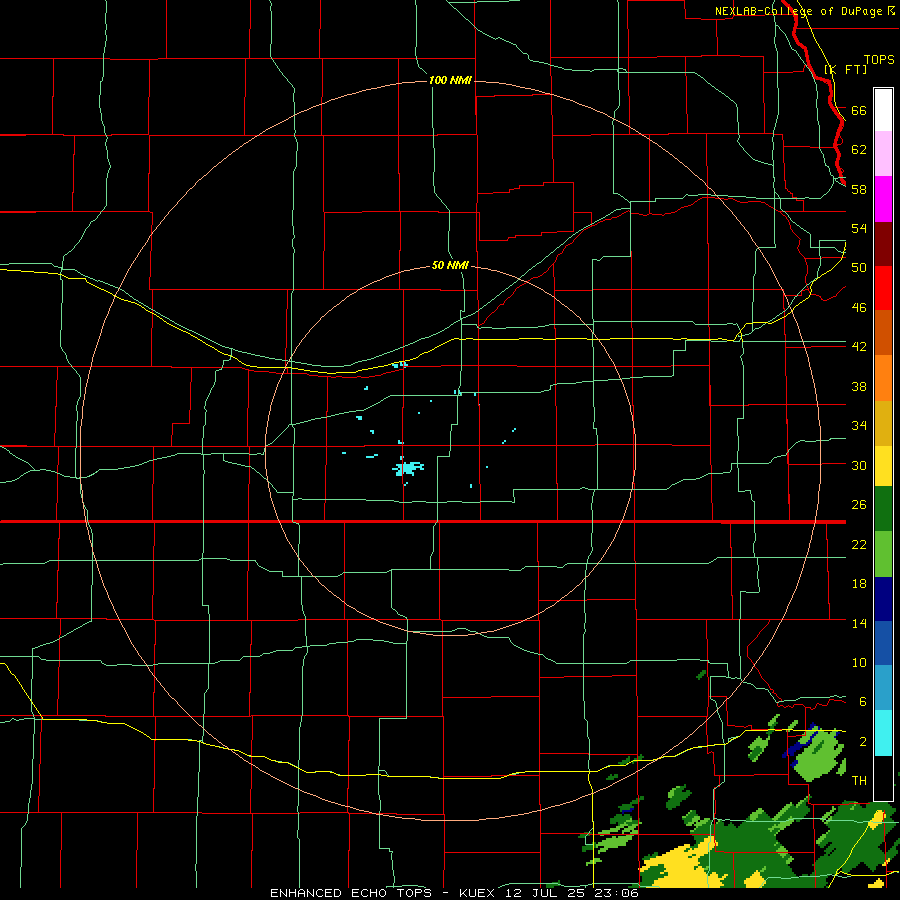The image size is (900, 900).
Task: Click the 42 value on the legend
Action: (859, 347)
